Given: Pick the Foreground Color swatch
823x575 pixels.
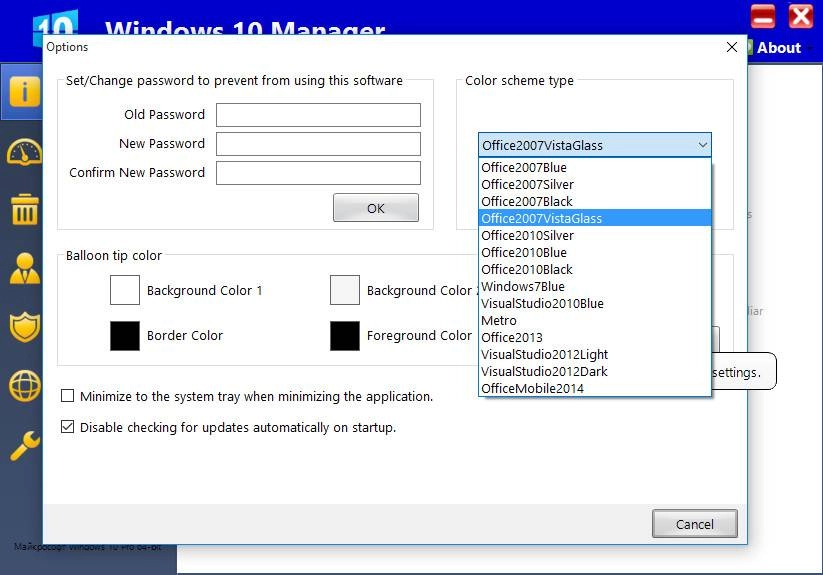Looking at the screenshot, I should (345, 336).
